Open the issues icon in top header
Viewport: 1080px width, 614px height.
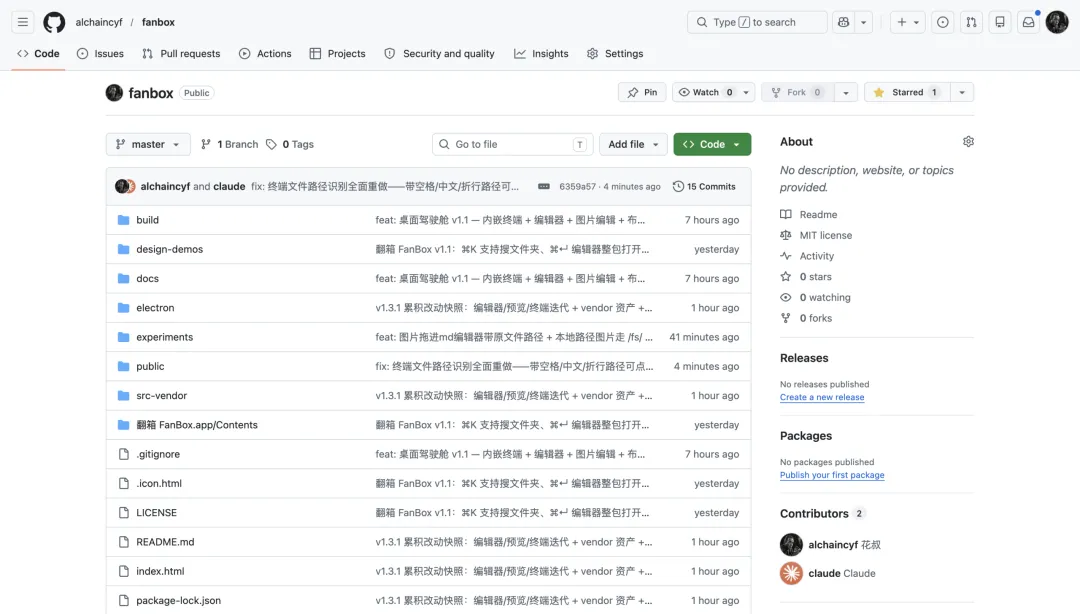tap(942, 22)
